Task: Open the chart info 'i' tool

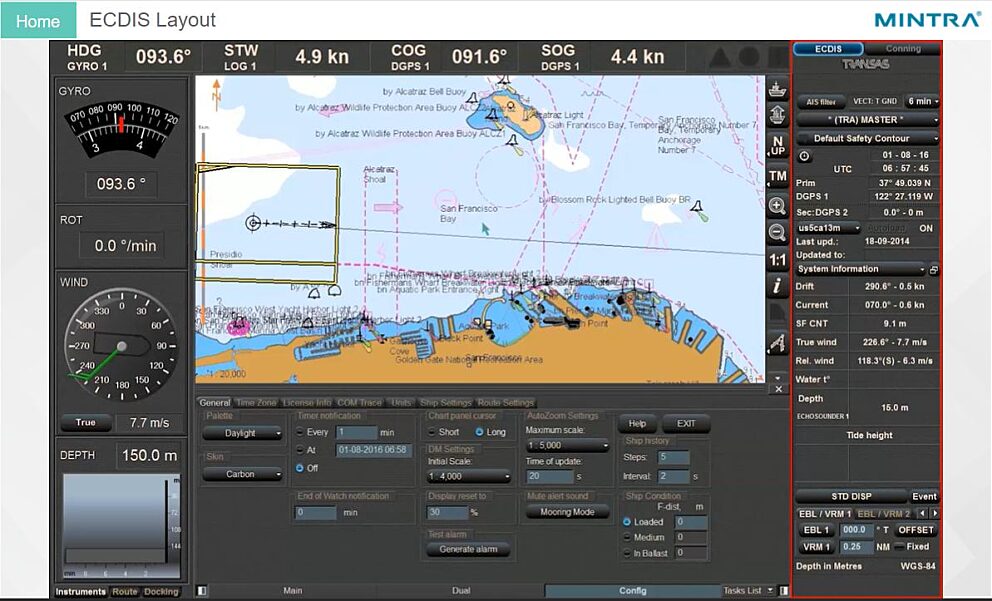Action: pos(777,286)
